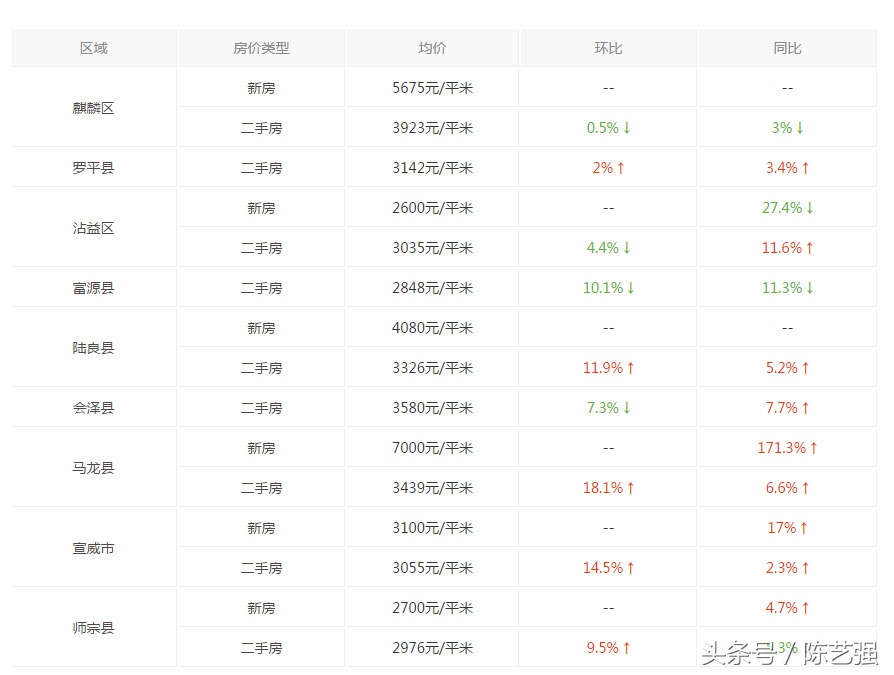The height and width of the screenshot is (675, 894).
Task: Select the 会泽县 region cell
Action: point(94,408)
